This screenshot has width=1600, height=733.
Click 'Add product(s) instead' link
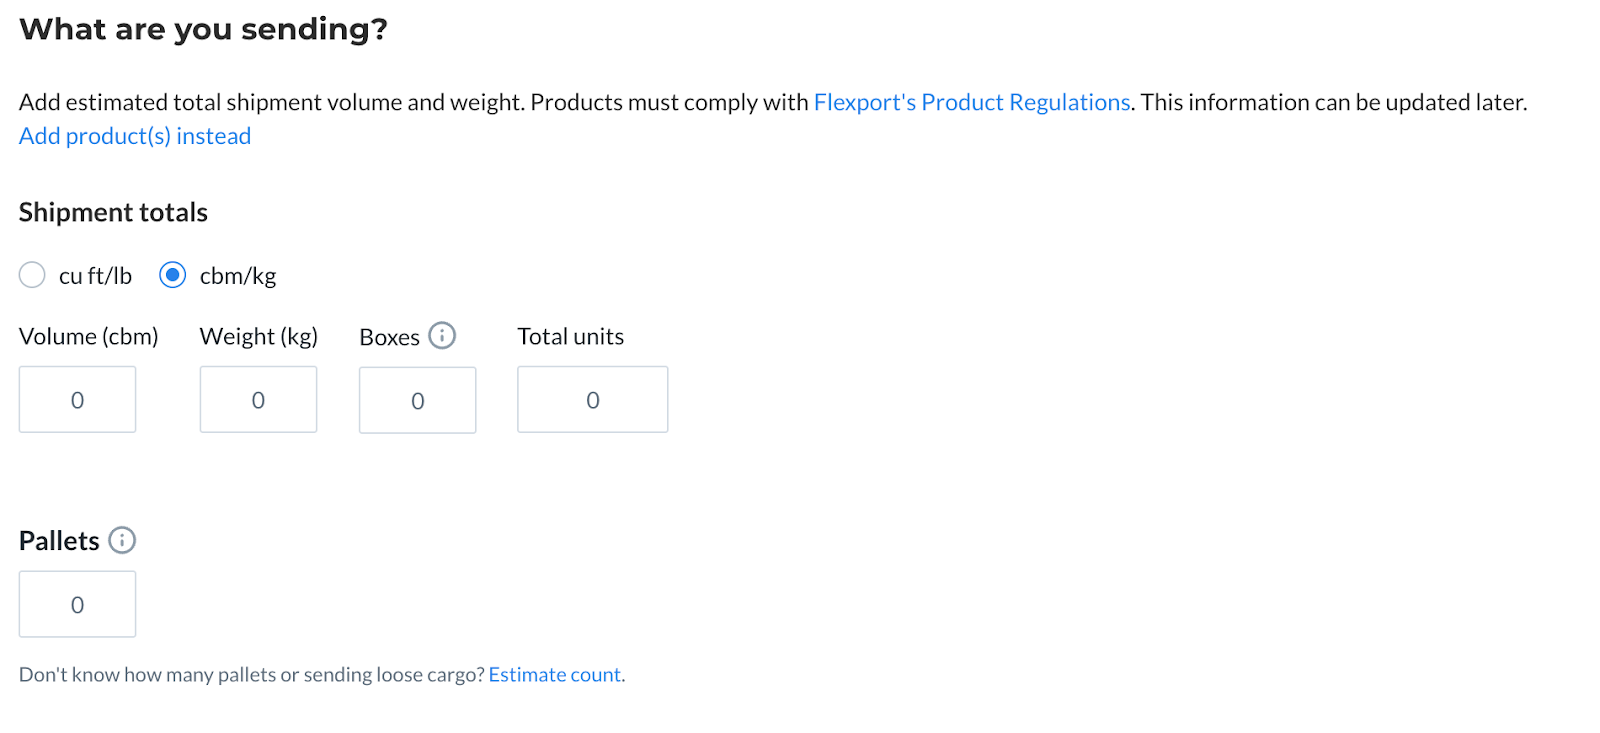(x=135, y=136)
